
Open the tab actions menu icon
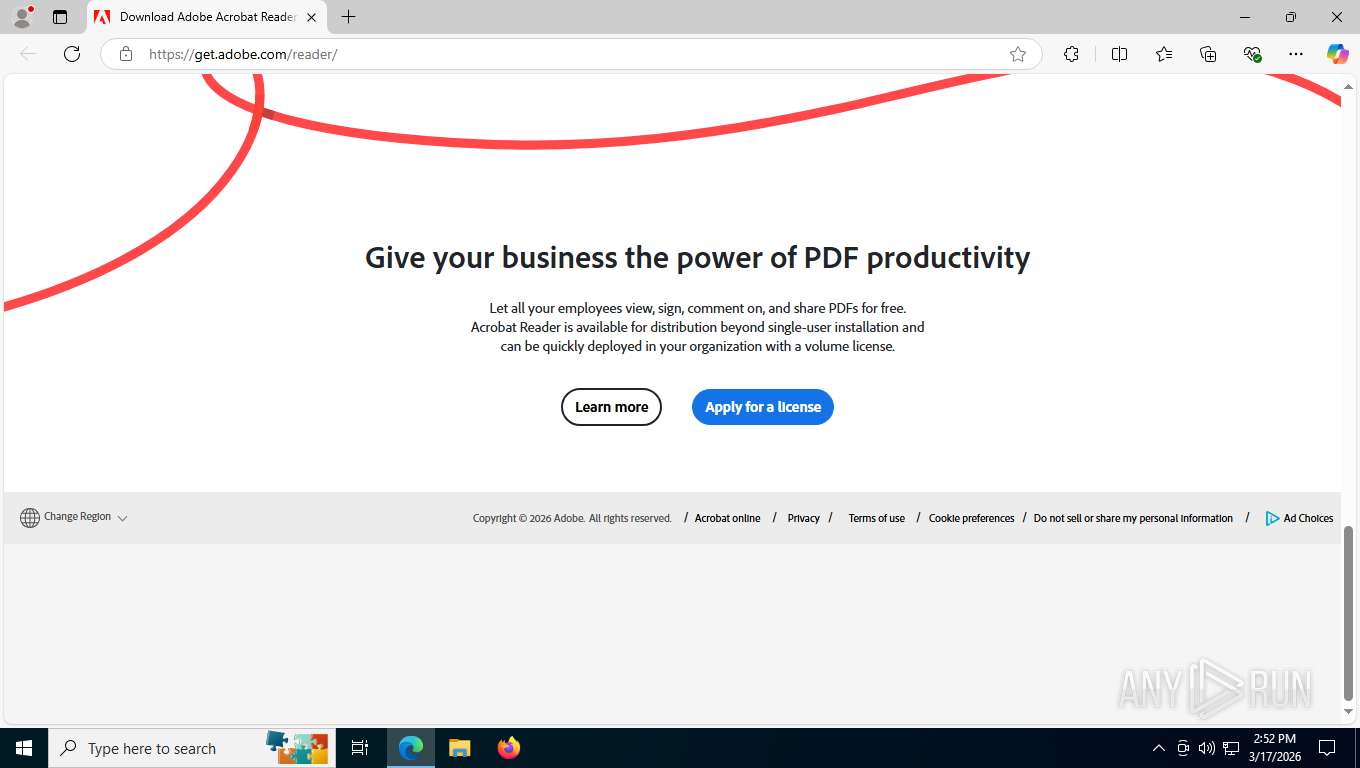[60, 17]
